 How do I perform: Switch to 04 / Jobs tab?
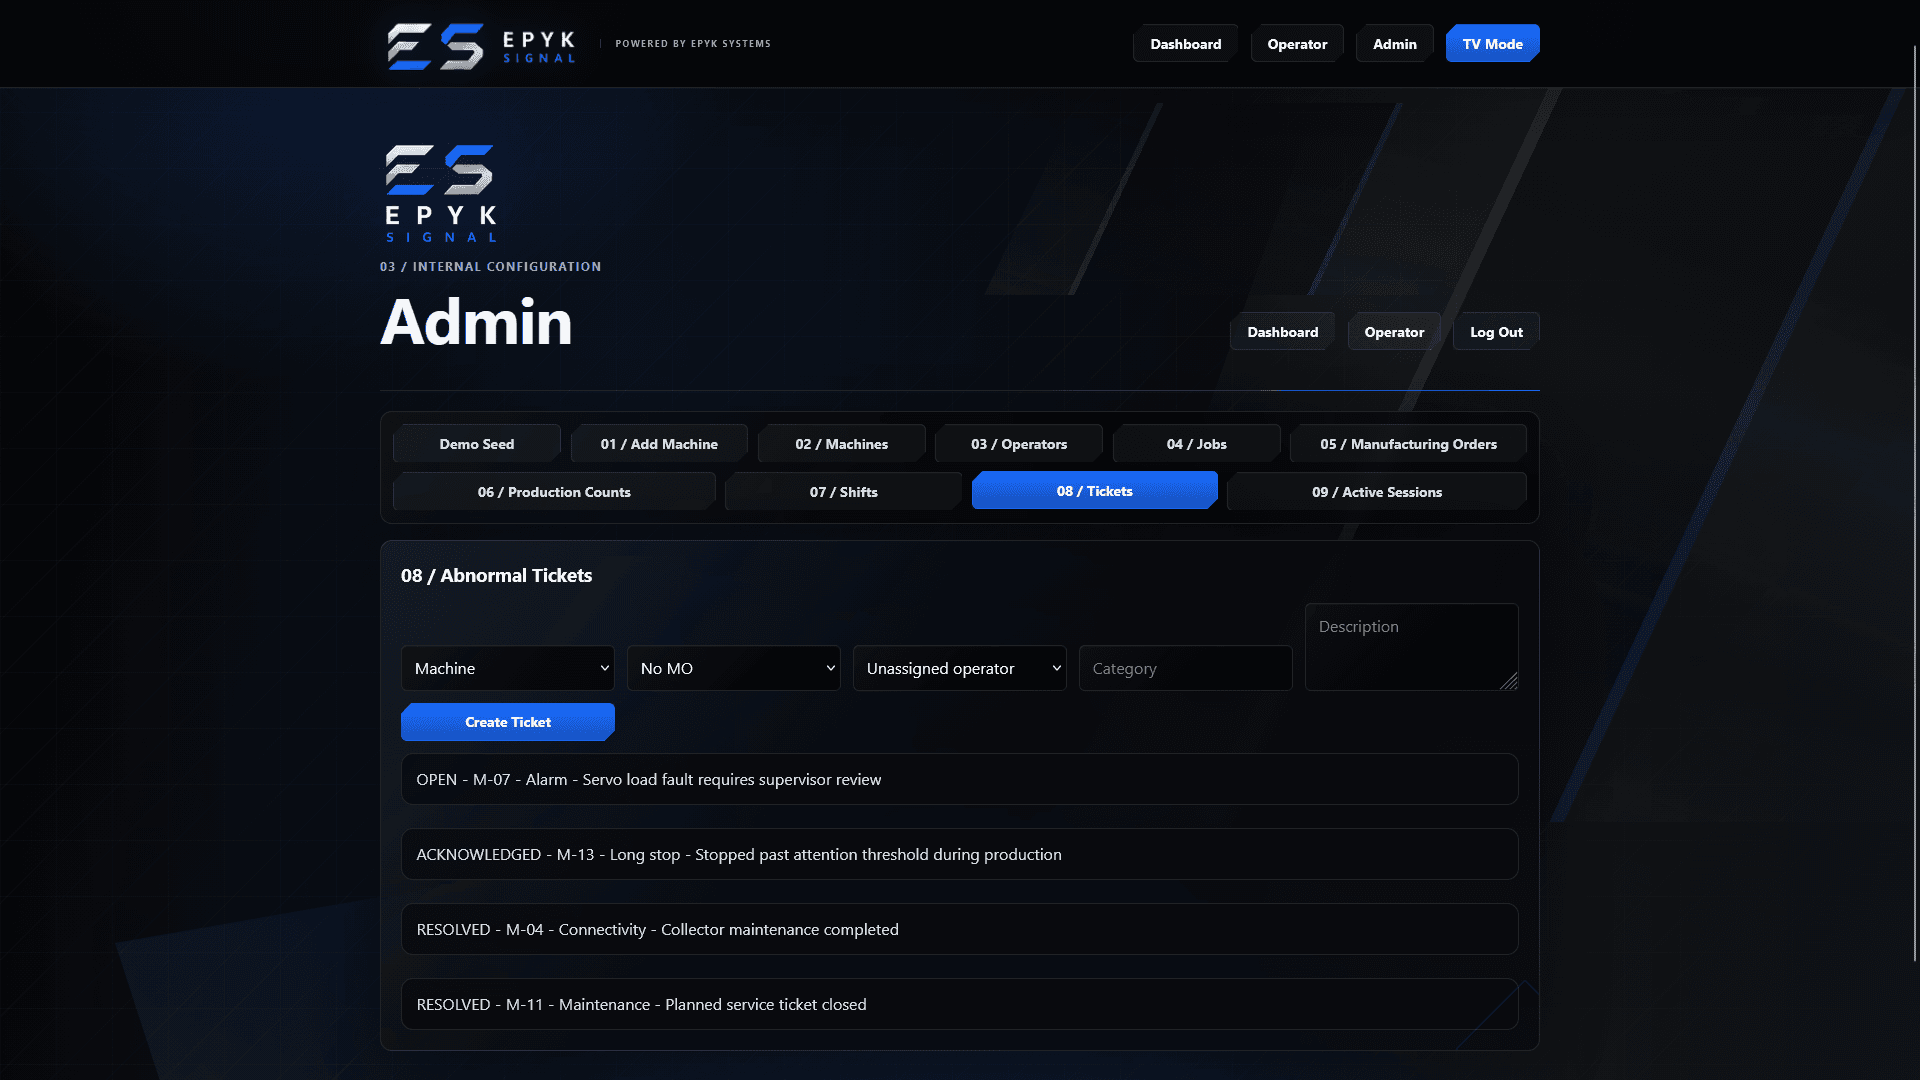click(x=1196, y=444)
